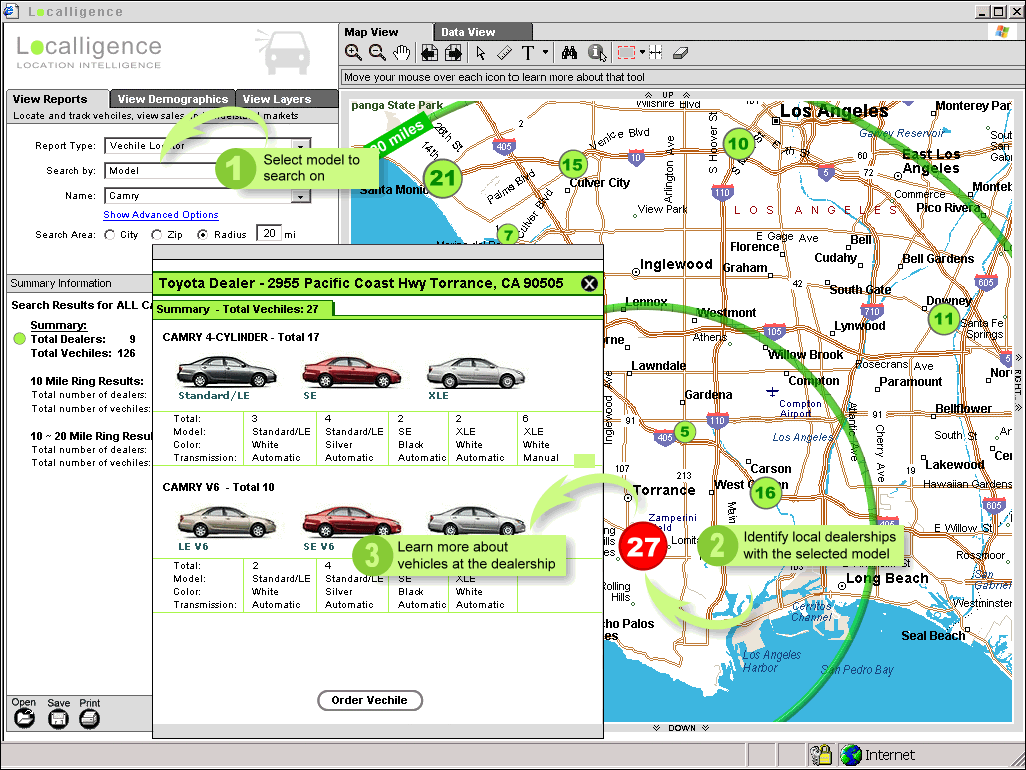1026x770 pixels.
Task: Pan the map DOWN using bottom arrows
Action: [x=681, y=728]
